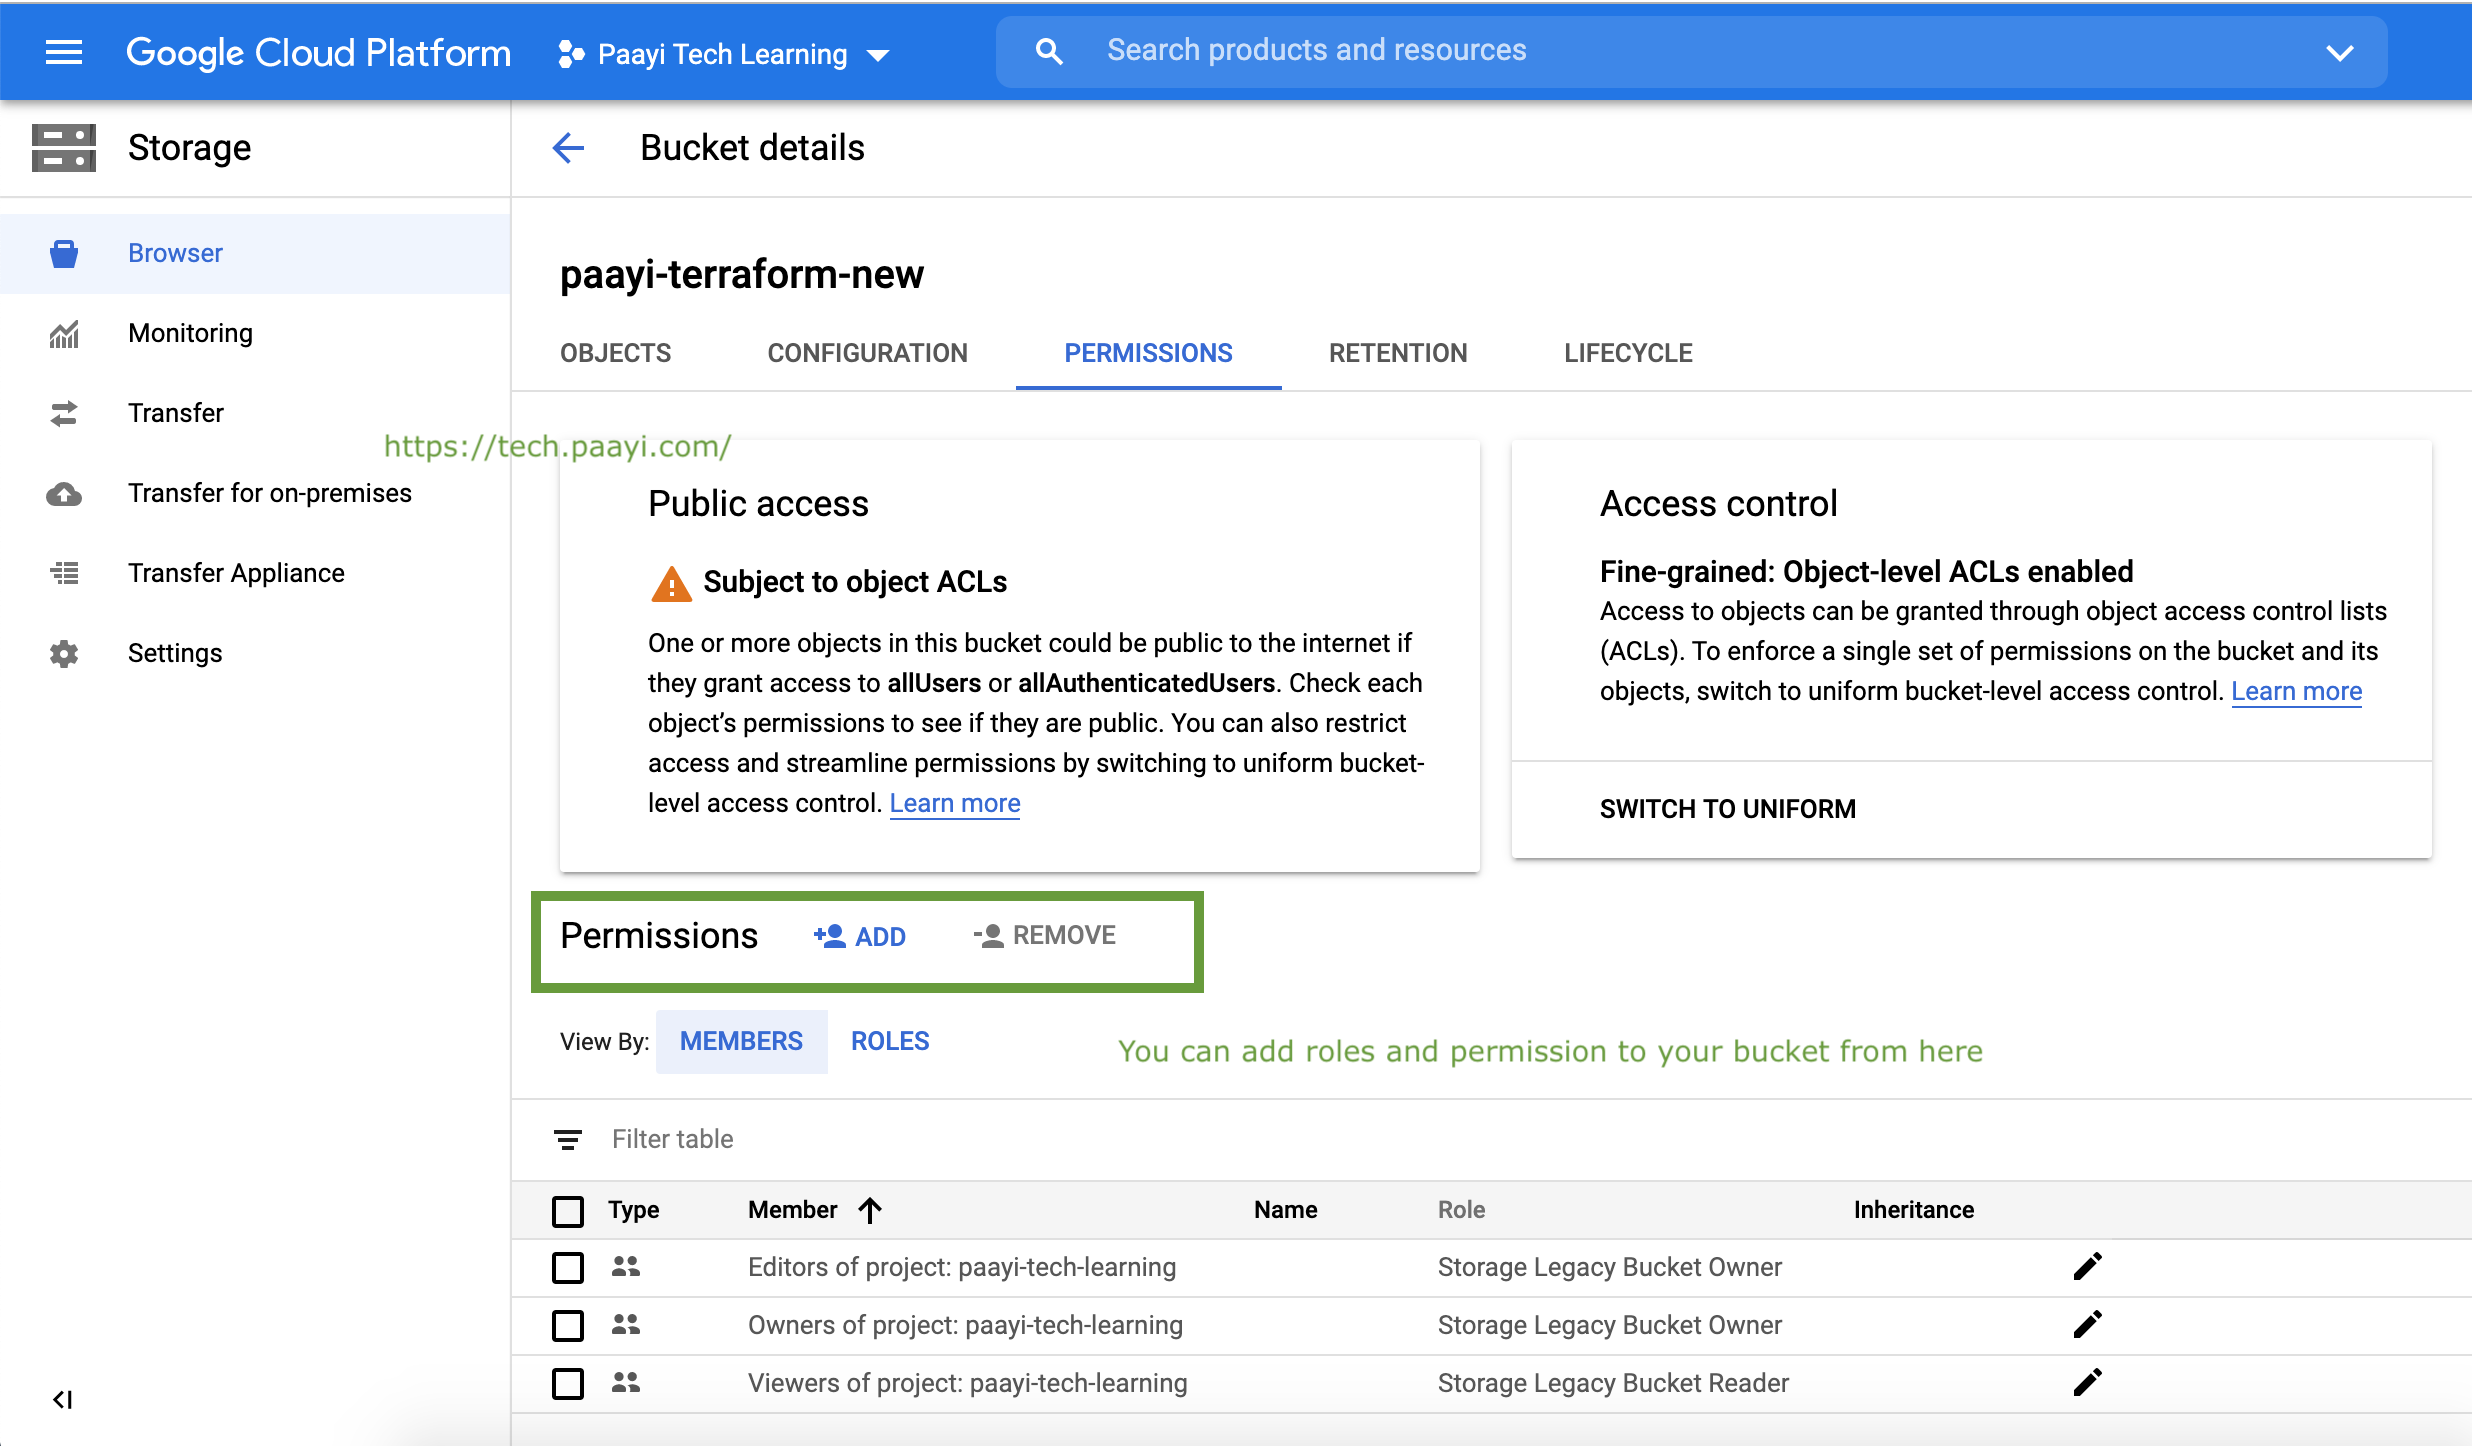Click the filter table icon
Image resolution: width=2472 pixels, height=1446 pixels.
tap(568, 1139)
